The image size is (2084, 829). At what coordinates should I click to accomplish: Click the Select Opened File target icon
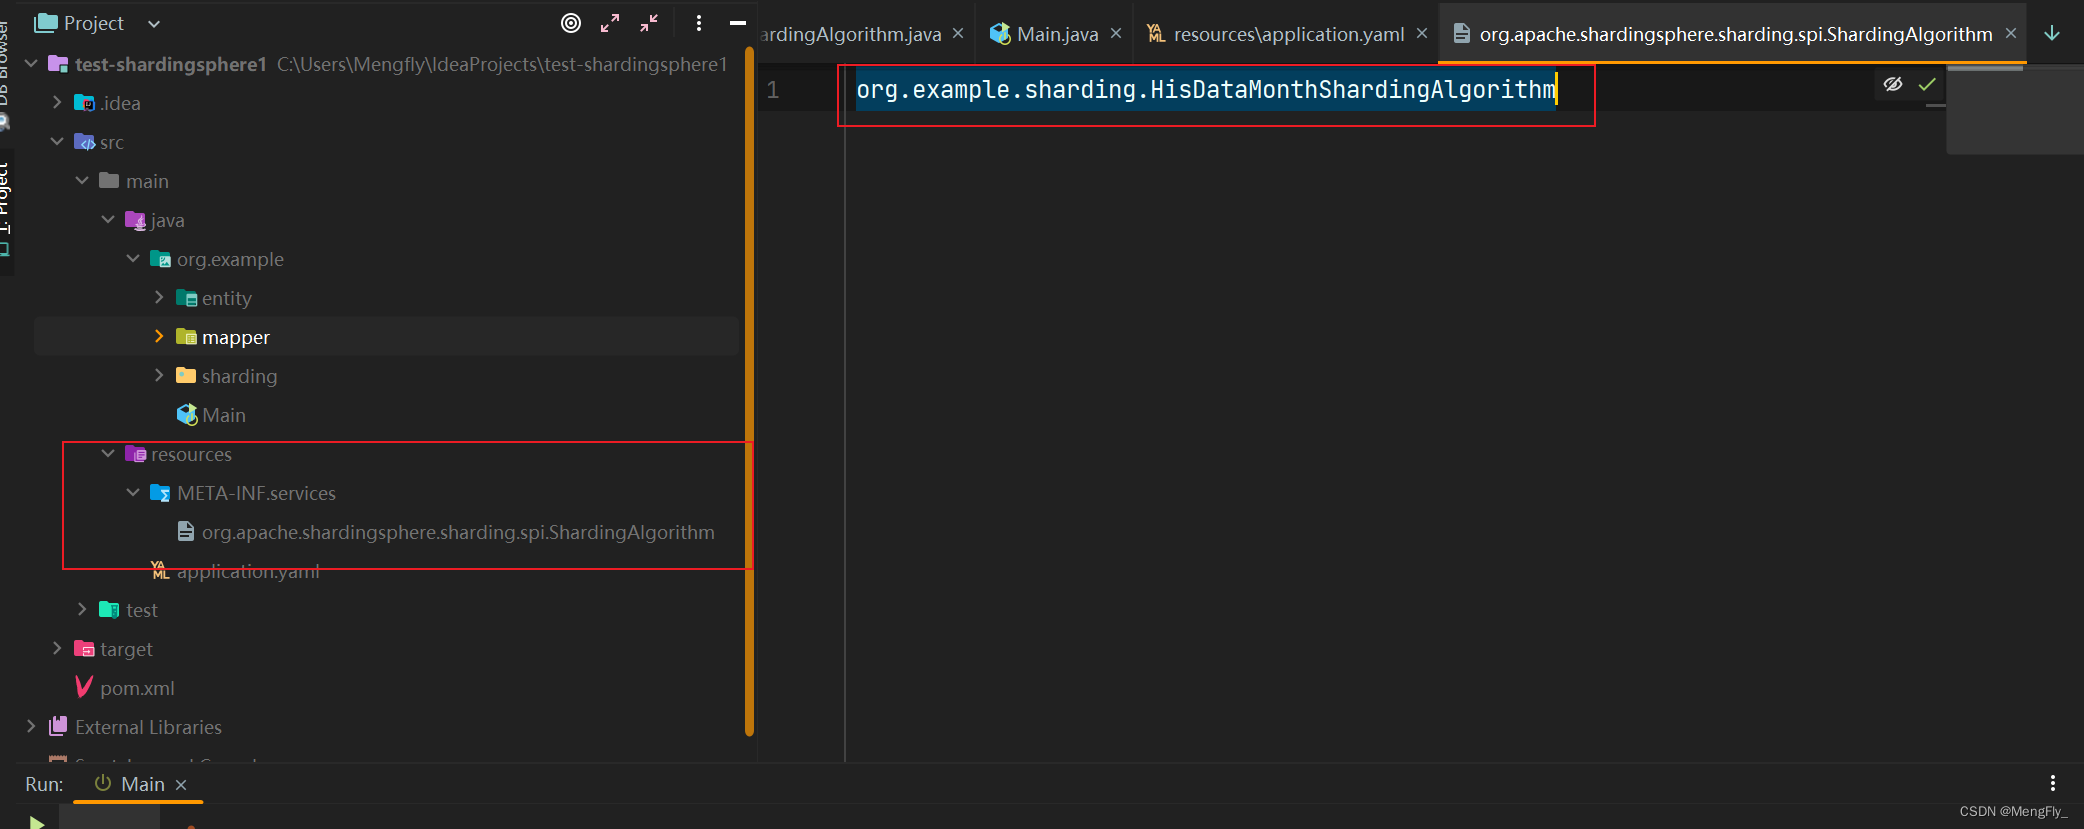tap(571, 23)
